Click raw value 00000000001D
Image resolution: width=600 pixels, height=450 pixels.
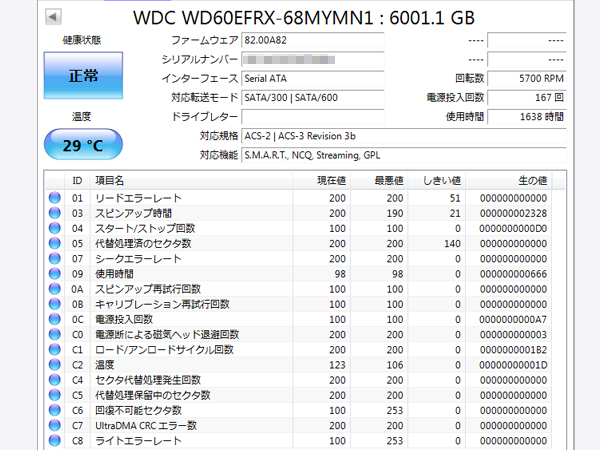point(513,365)
